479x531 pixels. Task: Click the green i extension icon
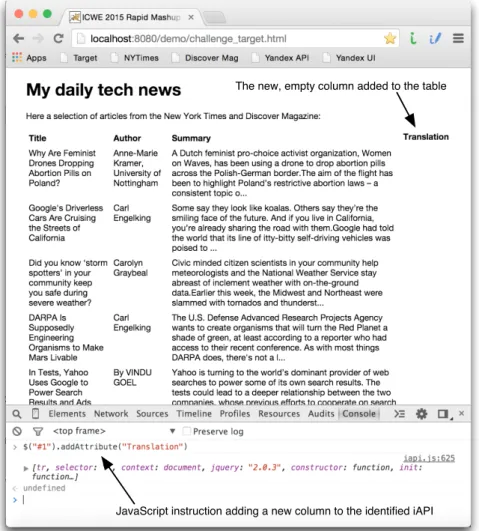(413, 38)
